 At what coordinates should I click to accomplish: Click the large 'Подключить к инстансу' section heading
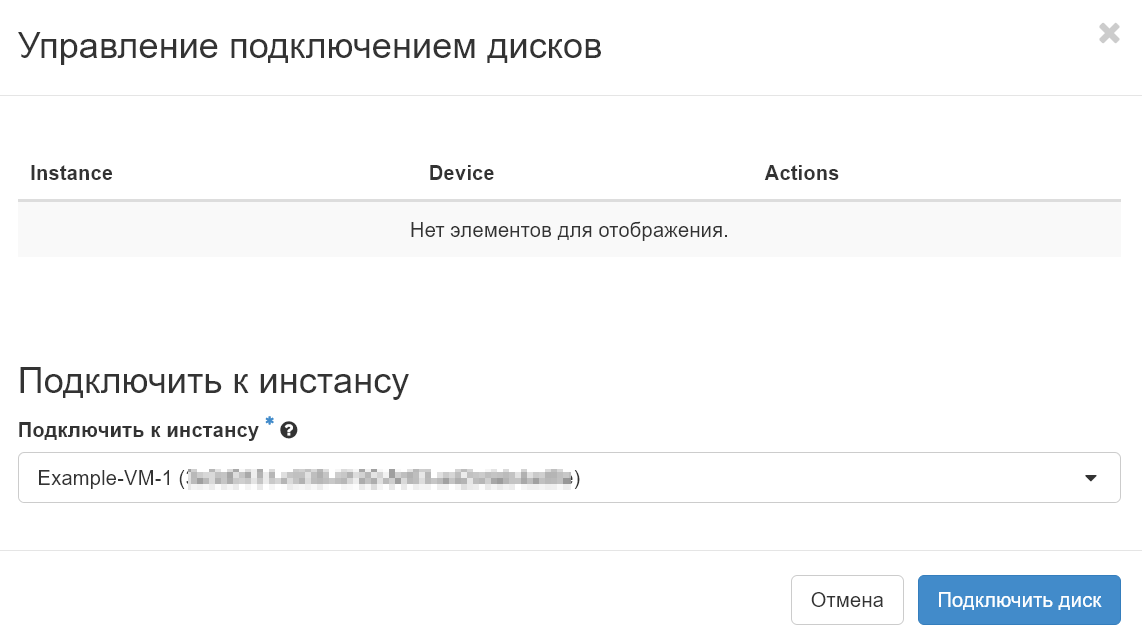pyautogui.click(x=213, y=381)
